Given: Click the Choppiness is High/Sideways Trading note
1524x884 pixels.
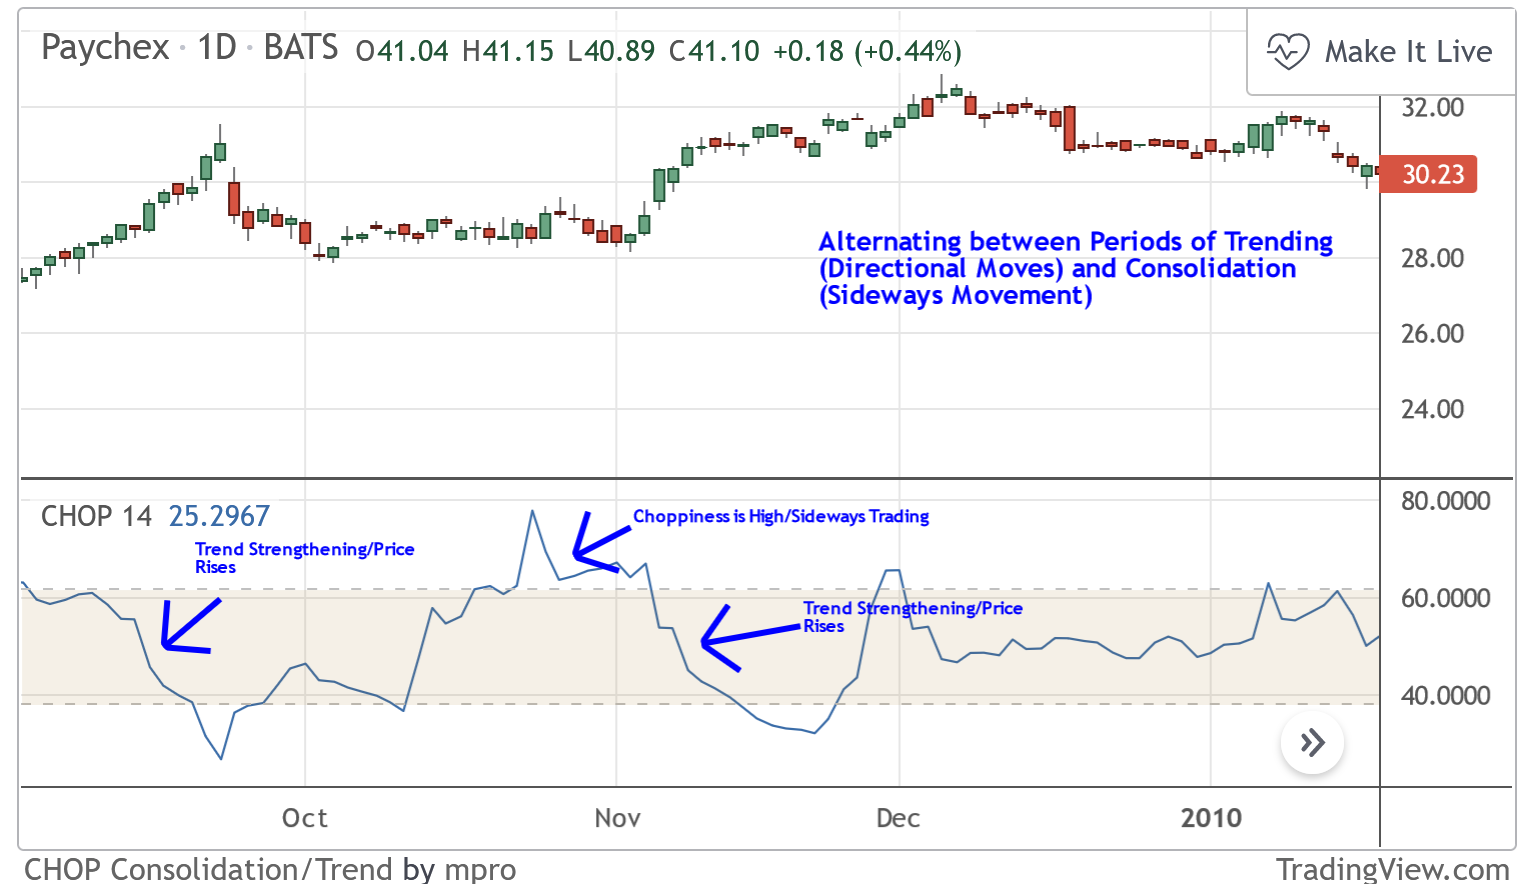Looking at the screenshot, I should pos(781,516).
